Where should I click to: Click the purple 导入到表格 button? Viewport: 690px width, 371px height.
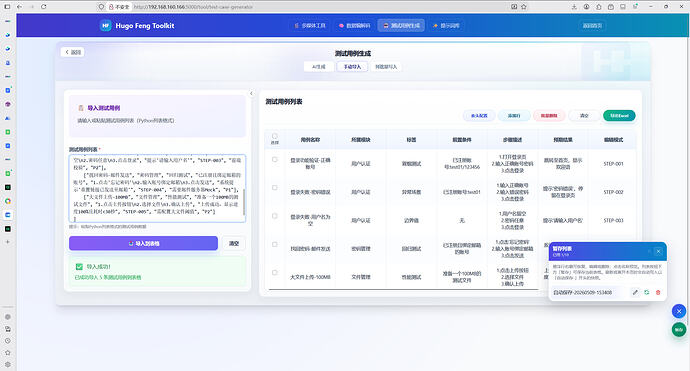point(143,243)
